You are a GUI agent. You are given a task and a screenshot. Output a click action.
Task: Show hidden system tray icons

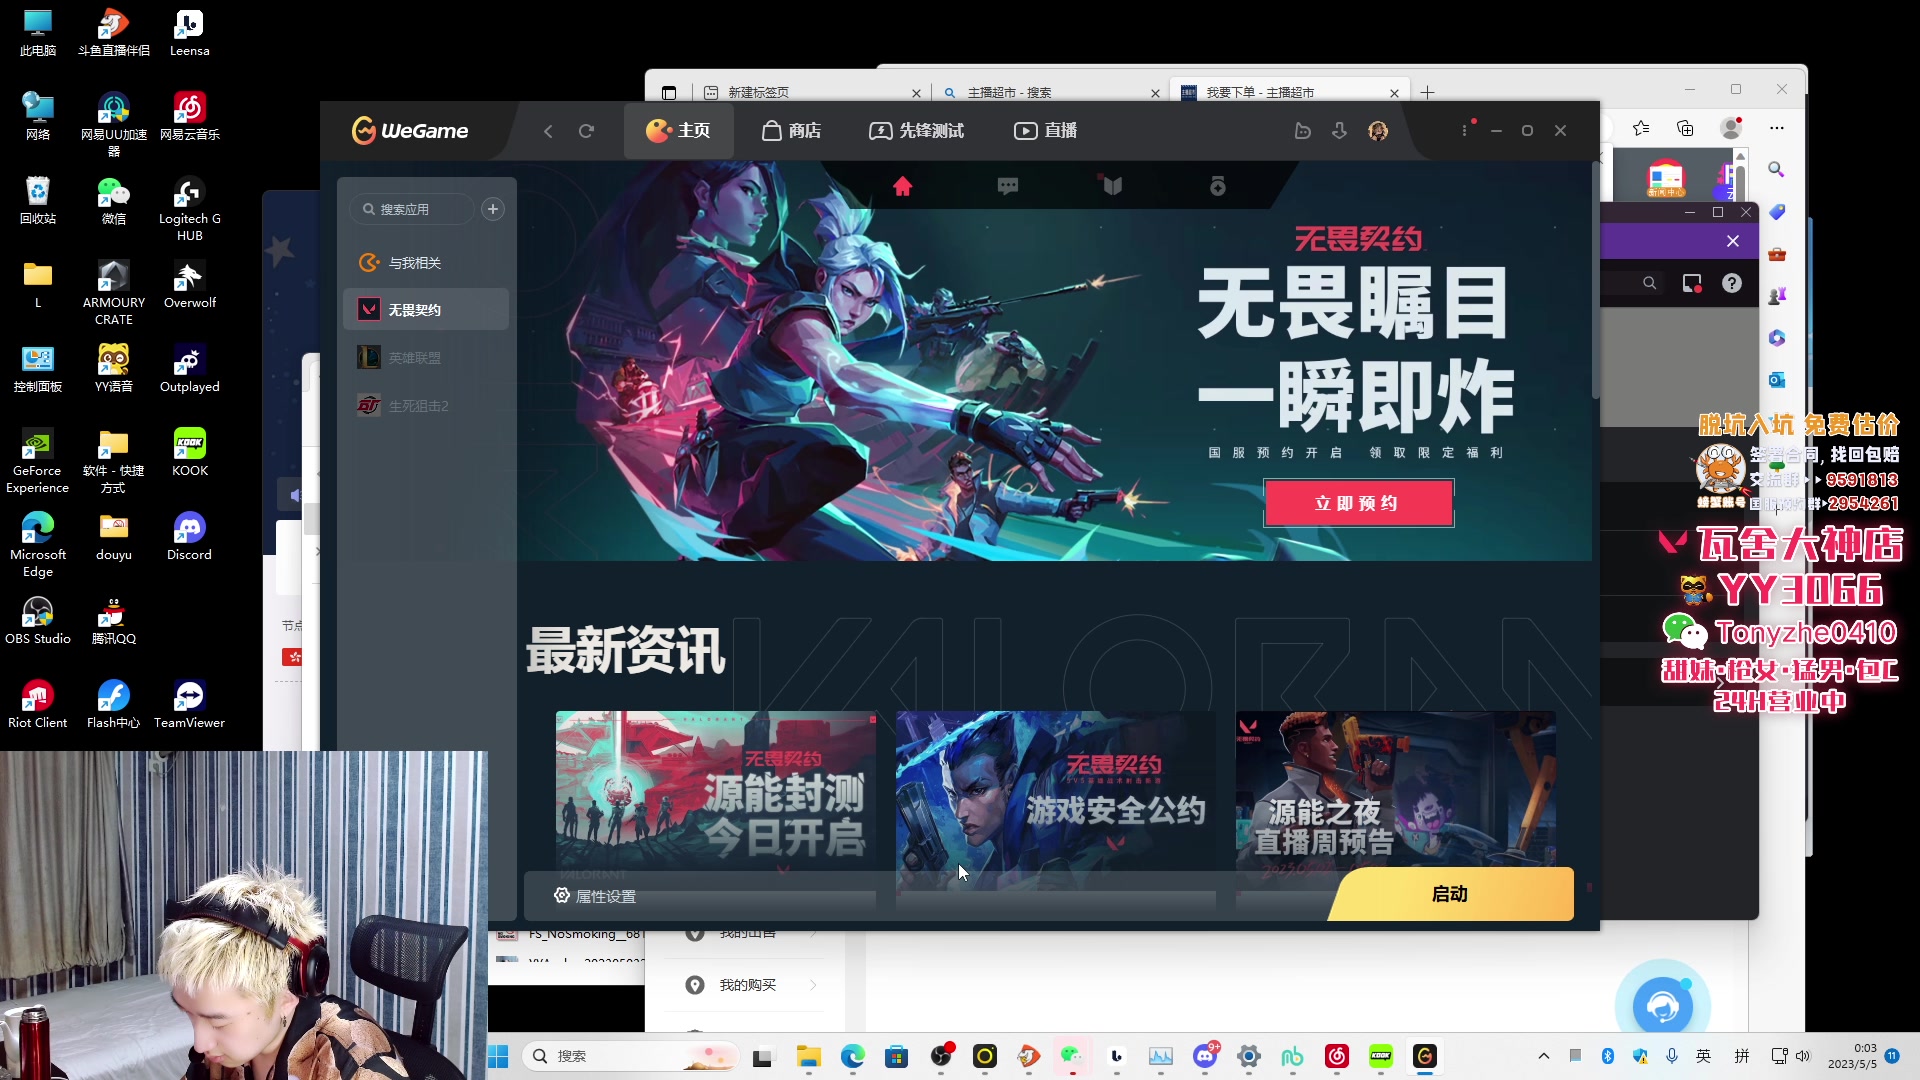pyautogui.click(x=1543, y=1056)
